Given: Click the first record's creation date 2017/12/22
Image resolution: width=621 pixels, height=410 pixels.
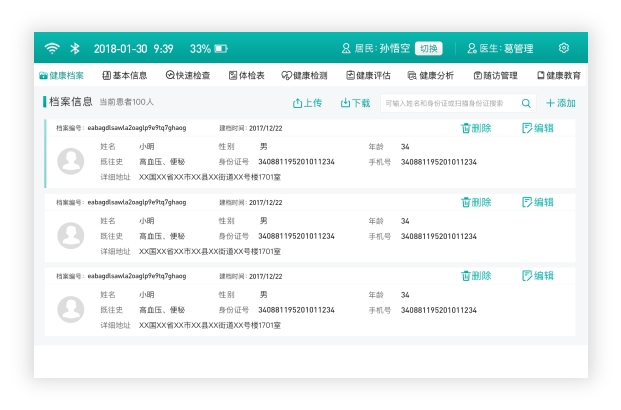Looking at the screenshot, I should pyautogui.click(x=266, y=128).
